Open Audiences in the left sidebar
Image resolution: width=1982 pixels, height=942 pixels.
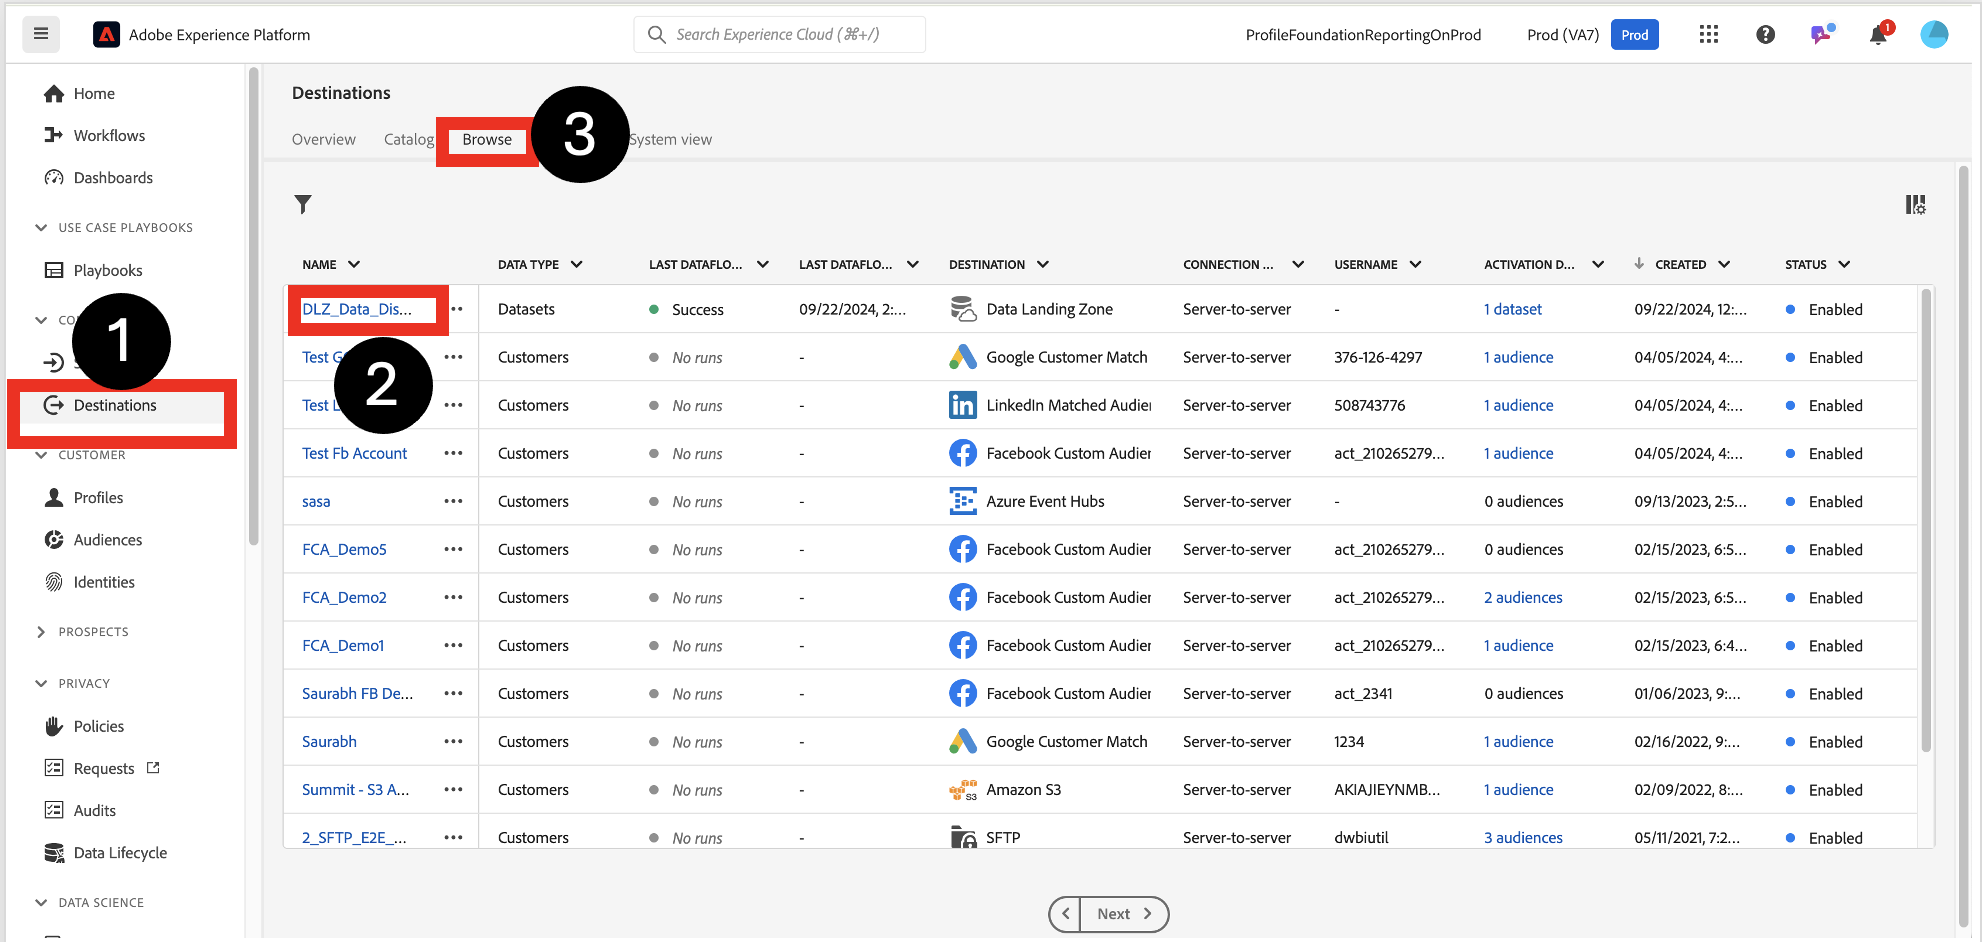tap(108, 540)
